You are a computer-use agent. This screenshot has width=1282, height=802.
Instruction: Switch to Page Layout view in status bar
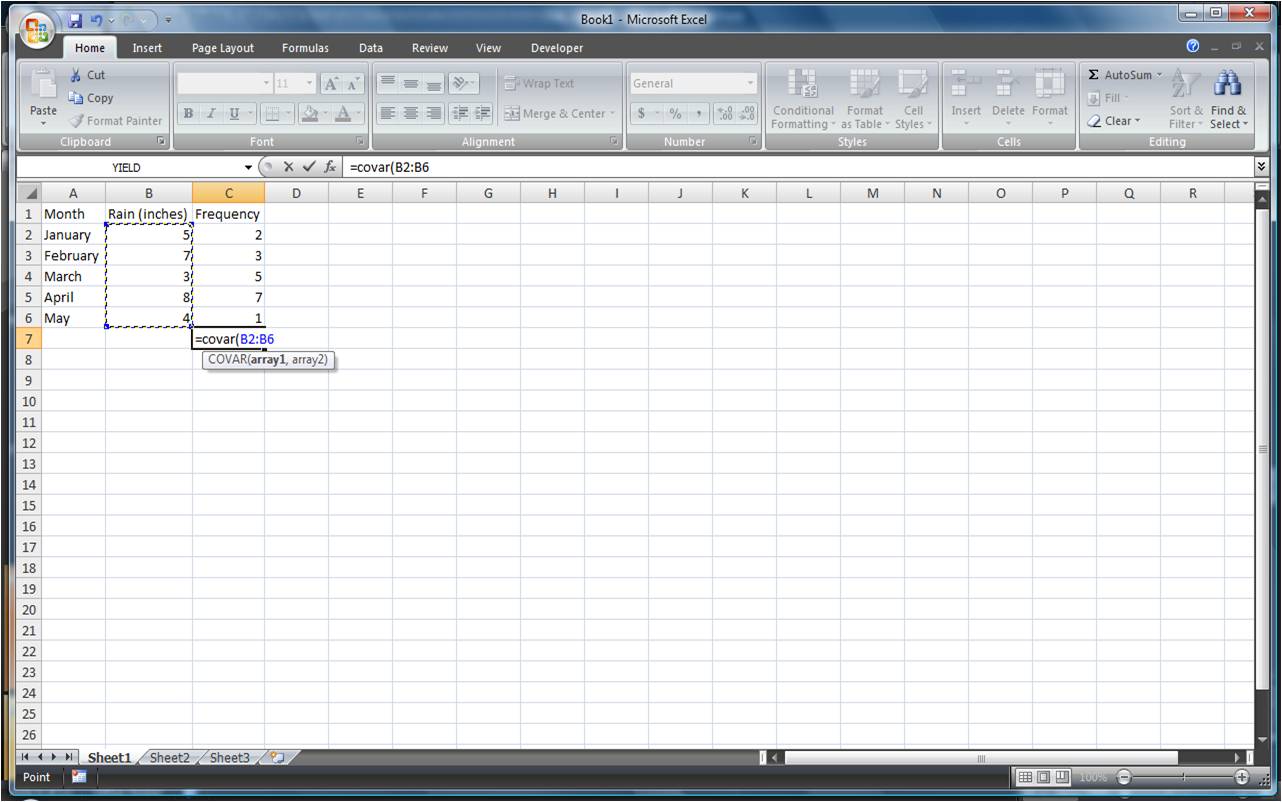click(1043, 777)
